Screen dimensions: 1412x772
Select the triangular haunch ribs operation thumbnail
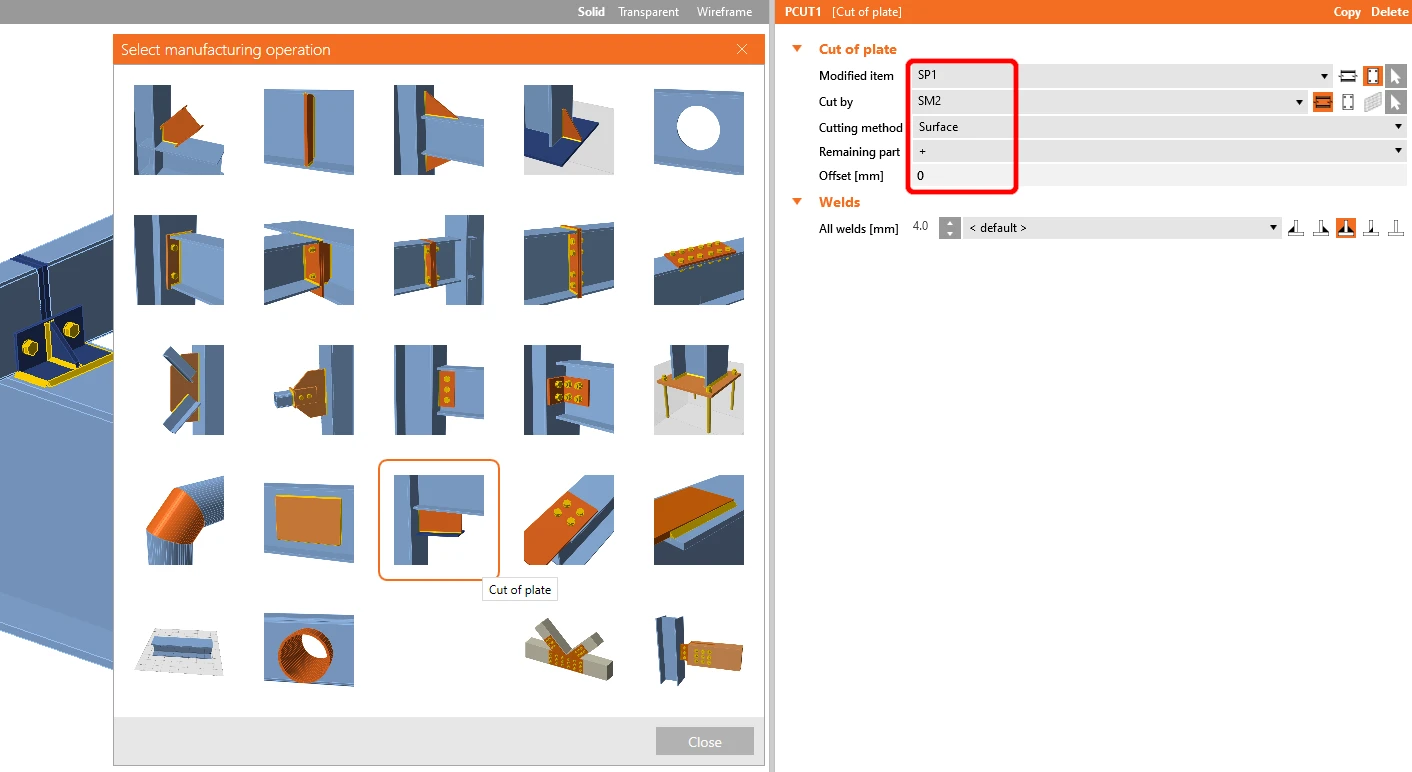(439, 130)
